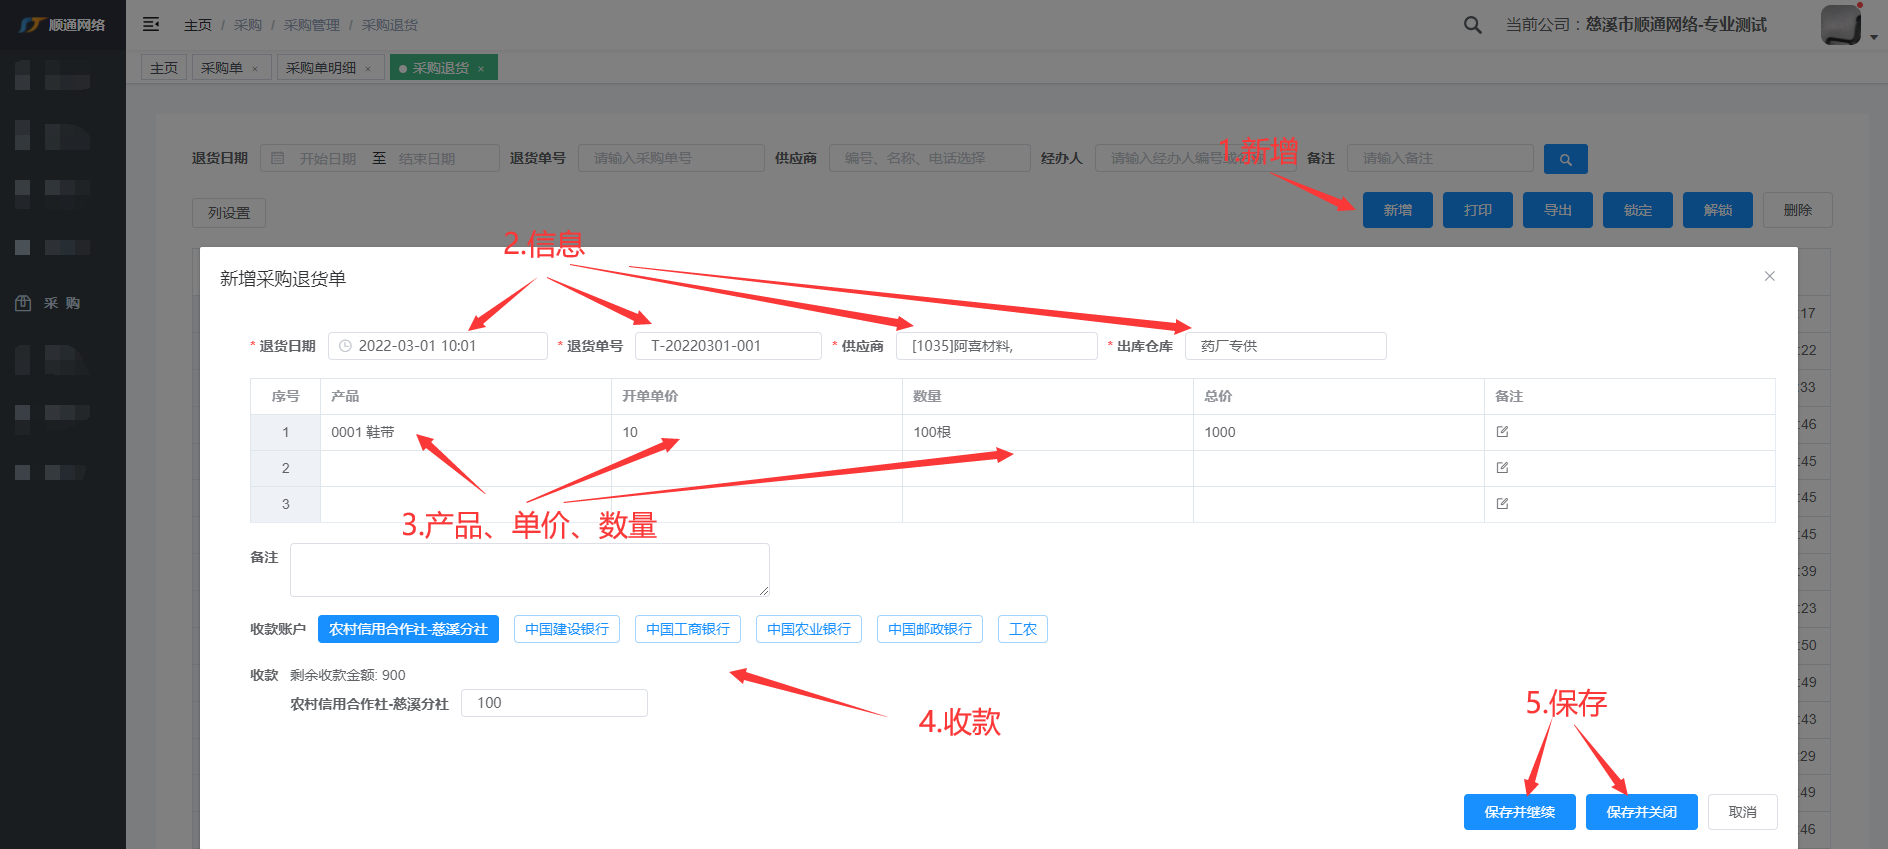Open the 退货日期 date-time picker
Image resolution: width=1888 pixels, height=849 pixels.
pyautogui.click(x=438, y=346)
